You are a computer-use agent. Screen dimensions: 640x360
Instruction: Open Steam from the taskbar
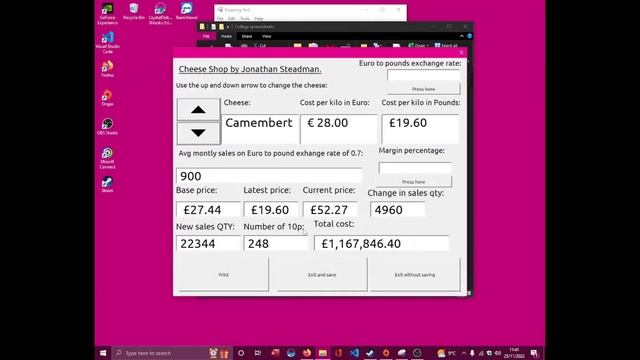pyautogui.click(x=370, y=353)
